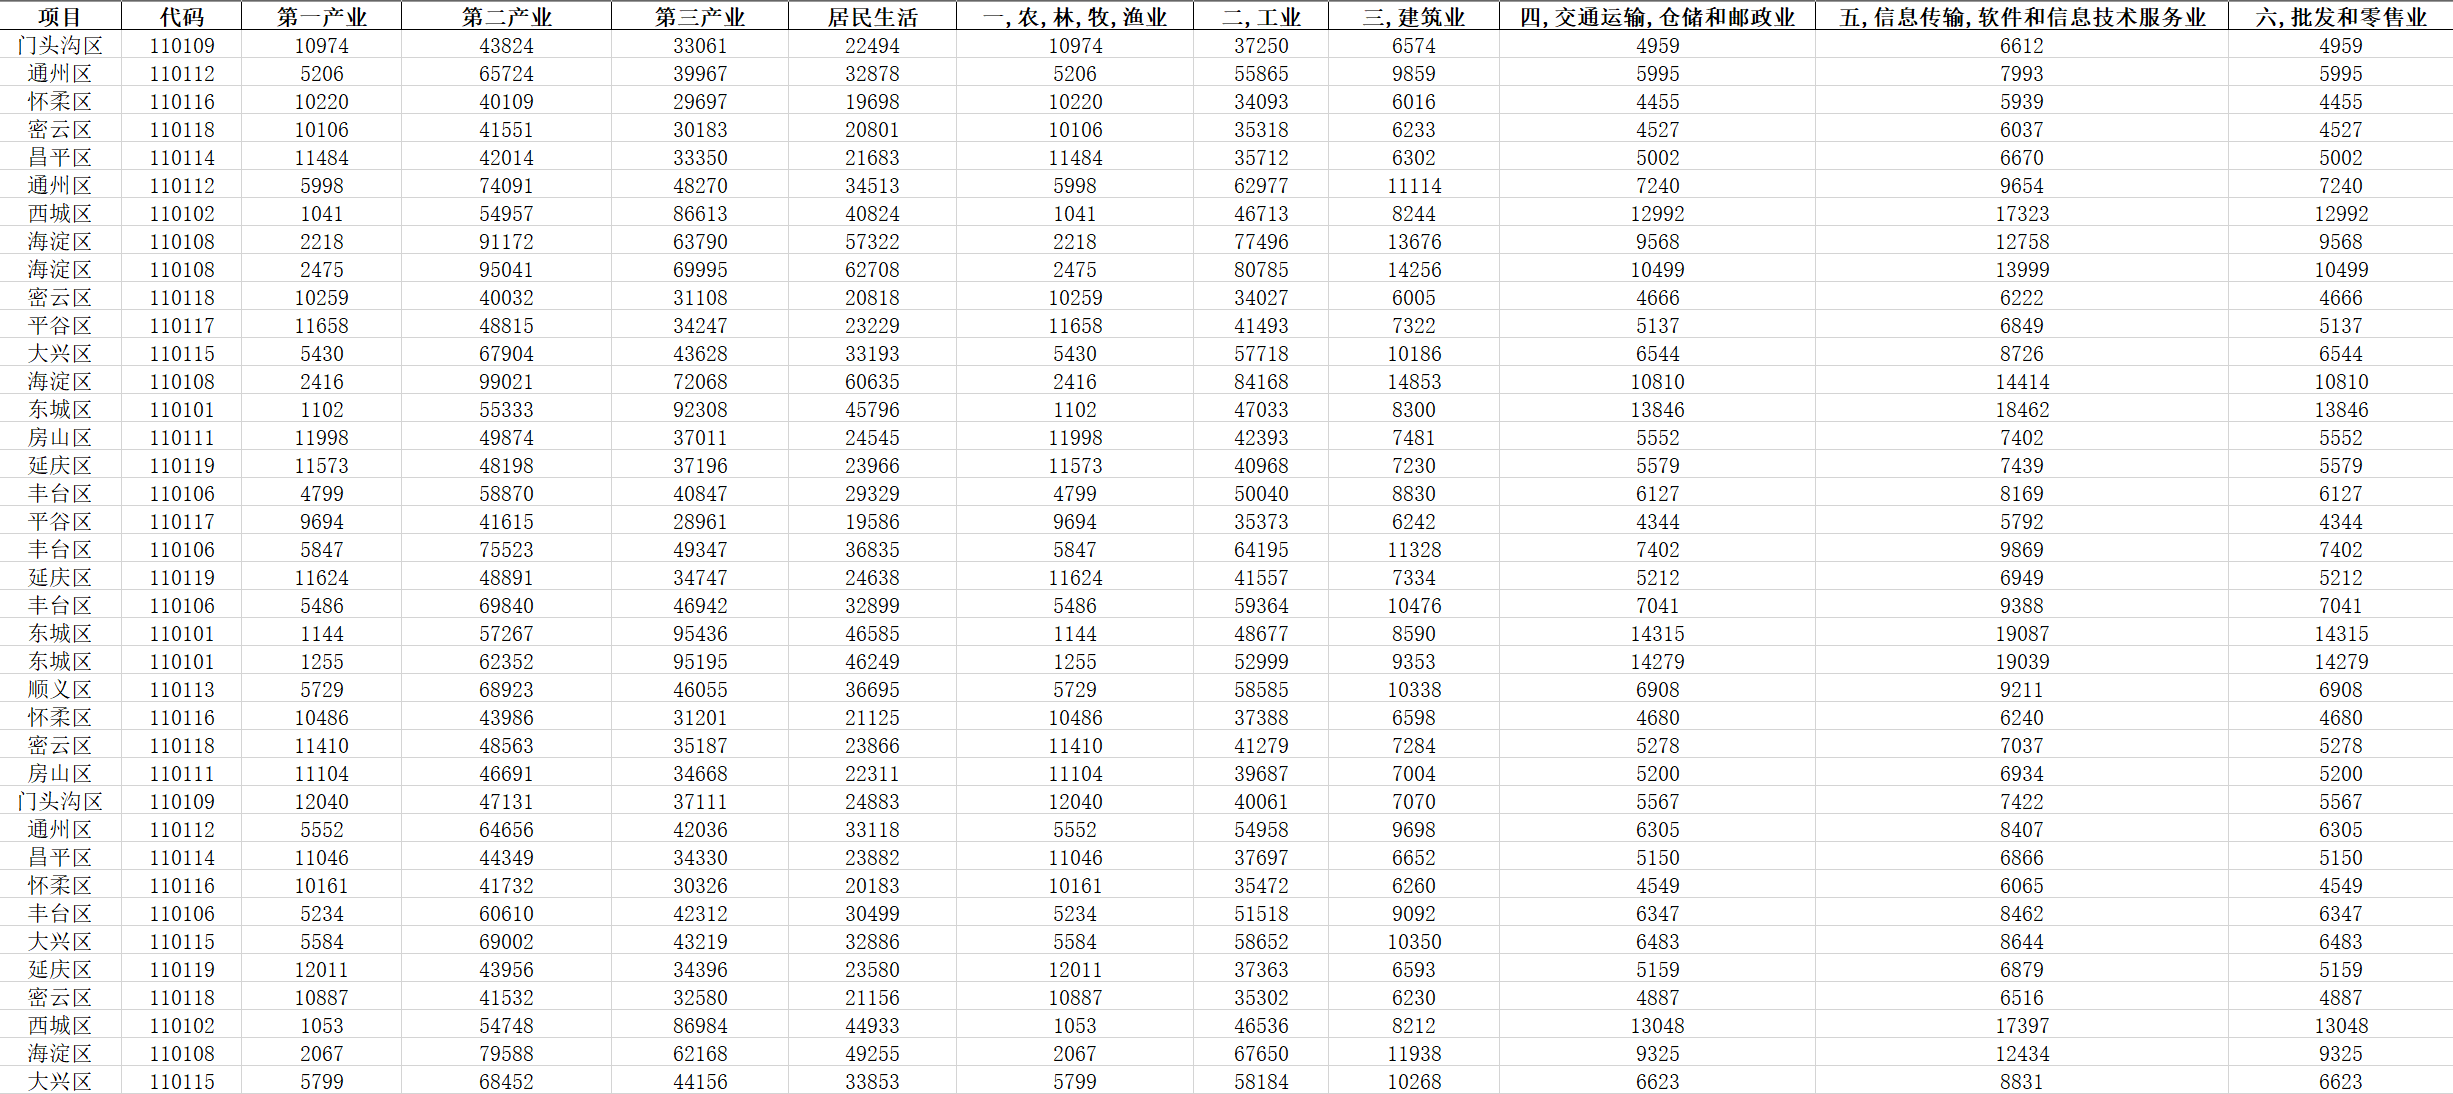Select the 顺义区 row label cell
The height and width of the screenshot is (1094, 2453).
[60, 690]
